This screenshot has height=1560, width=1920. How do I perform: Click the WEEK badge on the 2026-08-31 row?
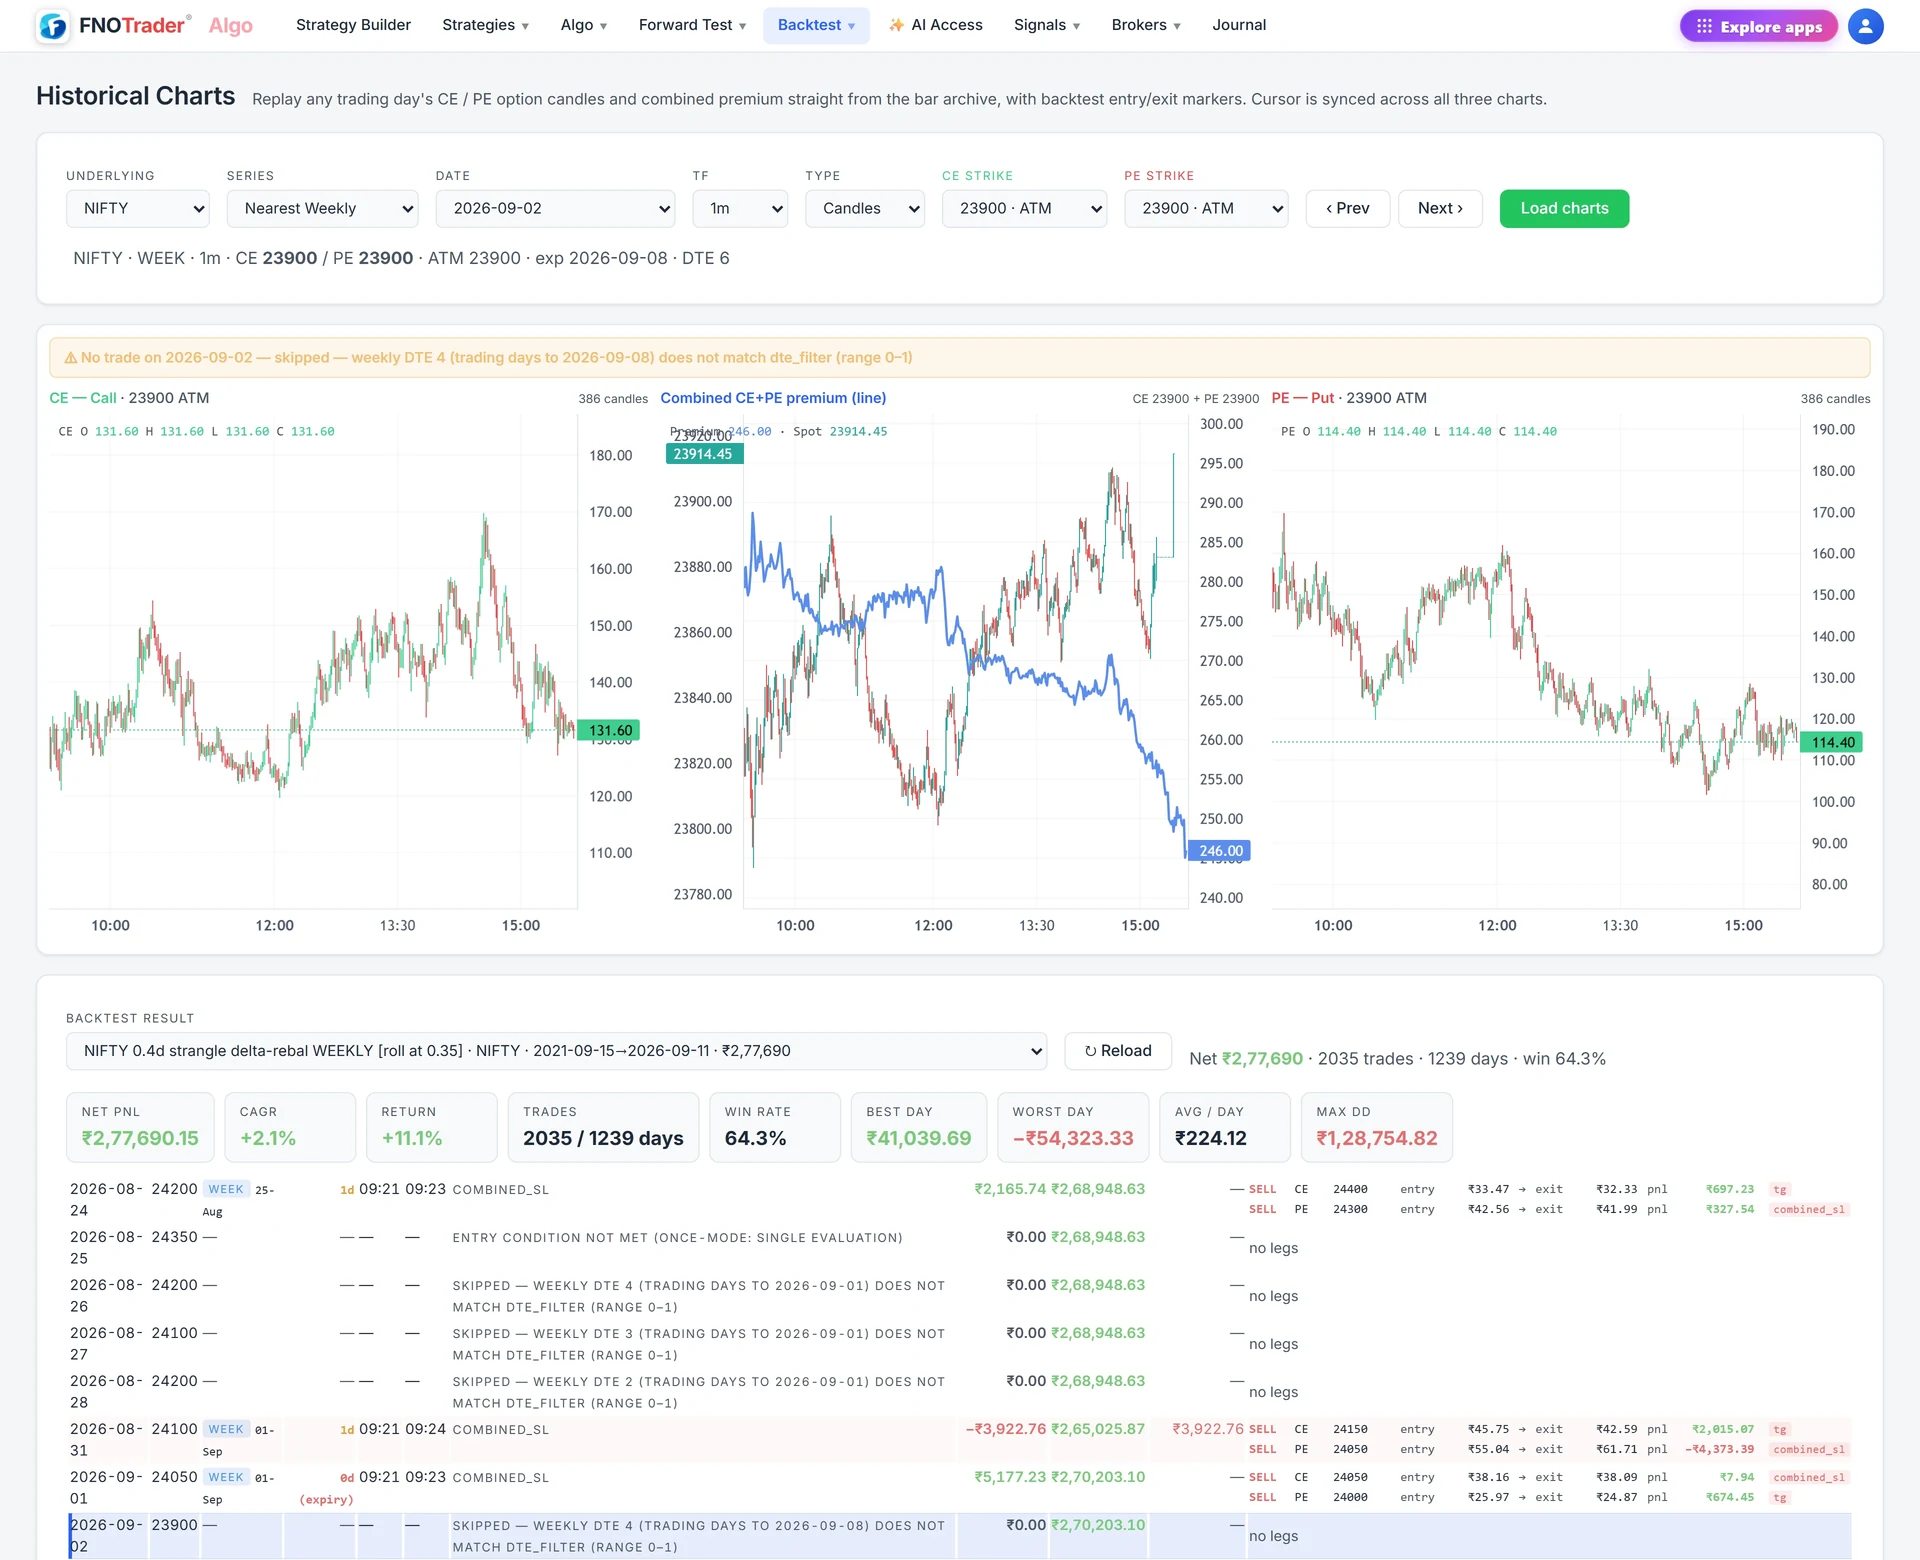pyautogui.click(x=226, y=1429)
